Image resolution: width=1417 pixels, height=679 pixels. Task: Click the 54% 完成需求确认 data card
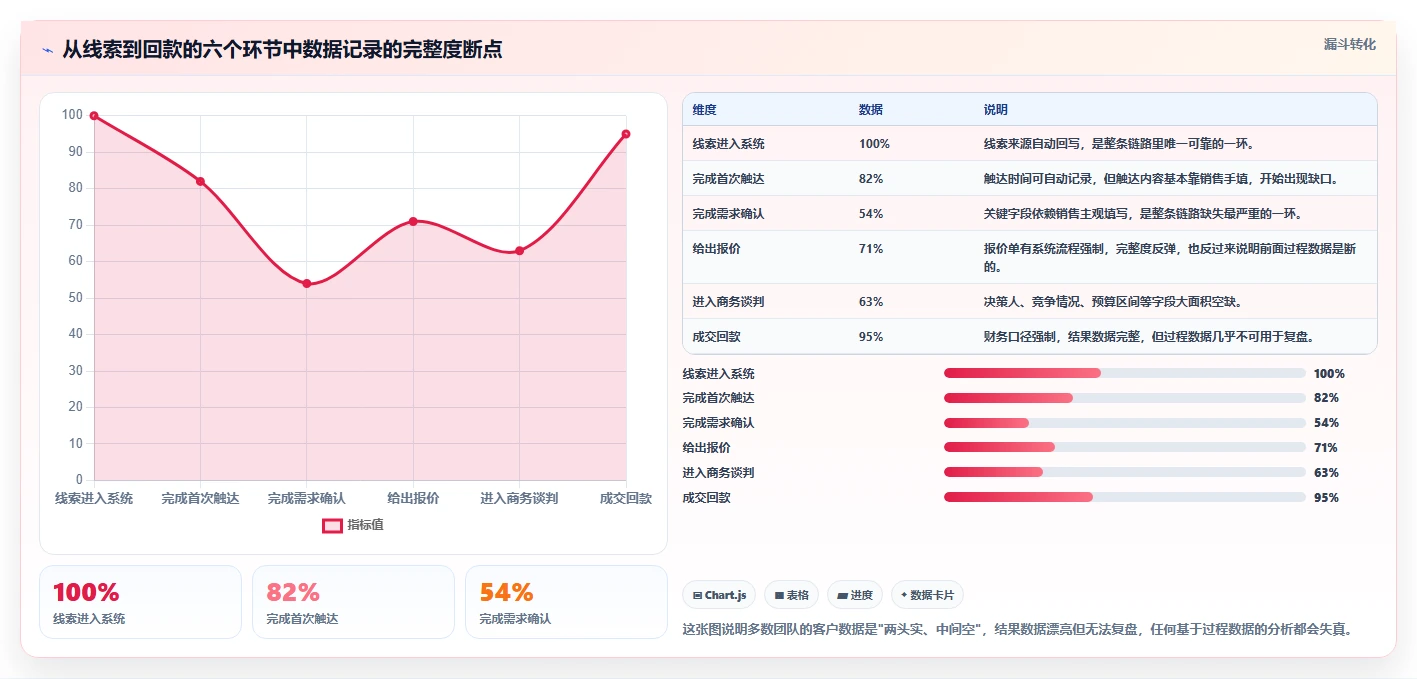pyautogui.click(x=566, y=602)
